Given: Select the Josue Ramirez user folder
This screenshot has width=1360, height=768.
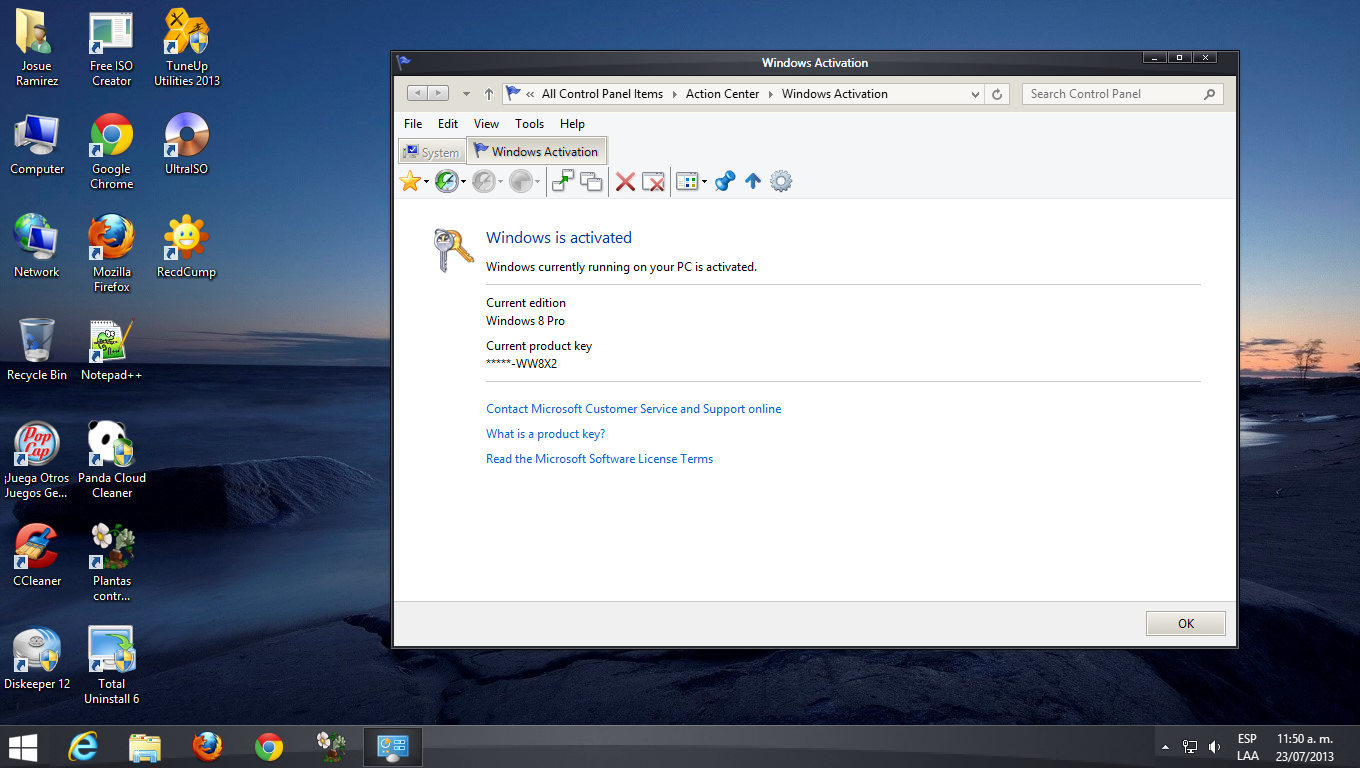Looking at the screenshot, I should [x=37, y=50].
